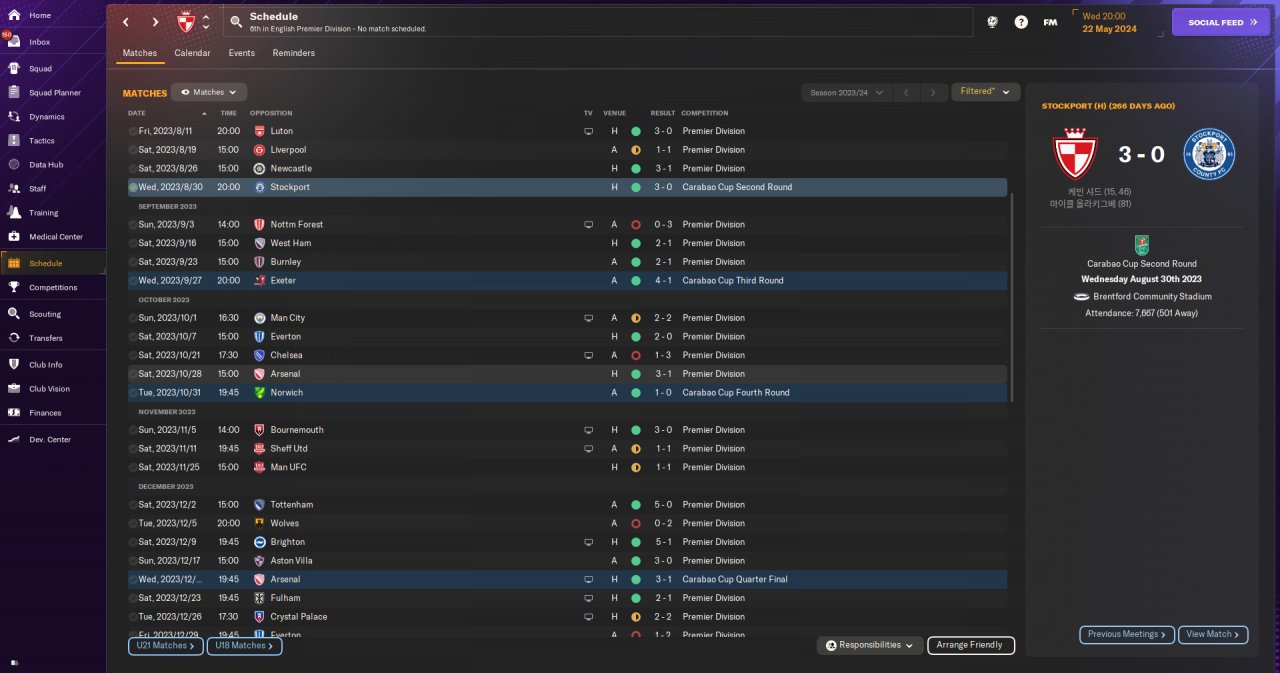The image size is (1280, 673).
Task: Click TV icon on Luton row
Action: (x=589, y=131)
